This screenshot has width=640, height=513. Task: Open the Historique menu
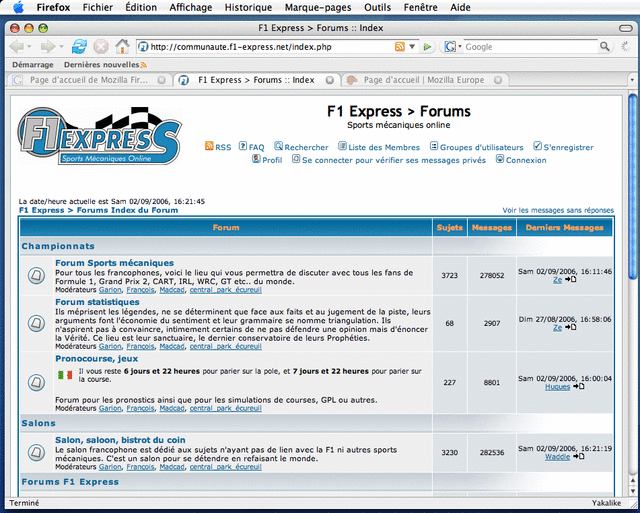(248, 7)
